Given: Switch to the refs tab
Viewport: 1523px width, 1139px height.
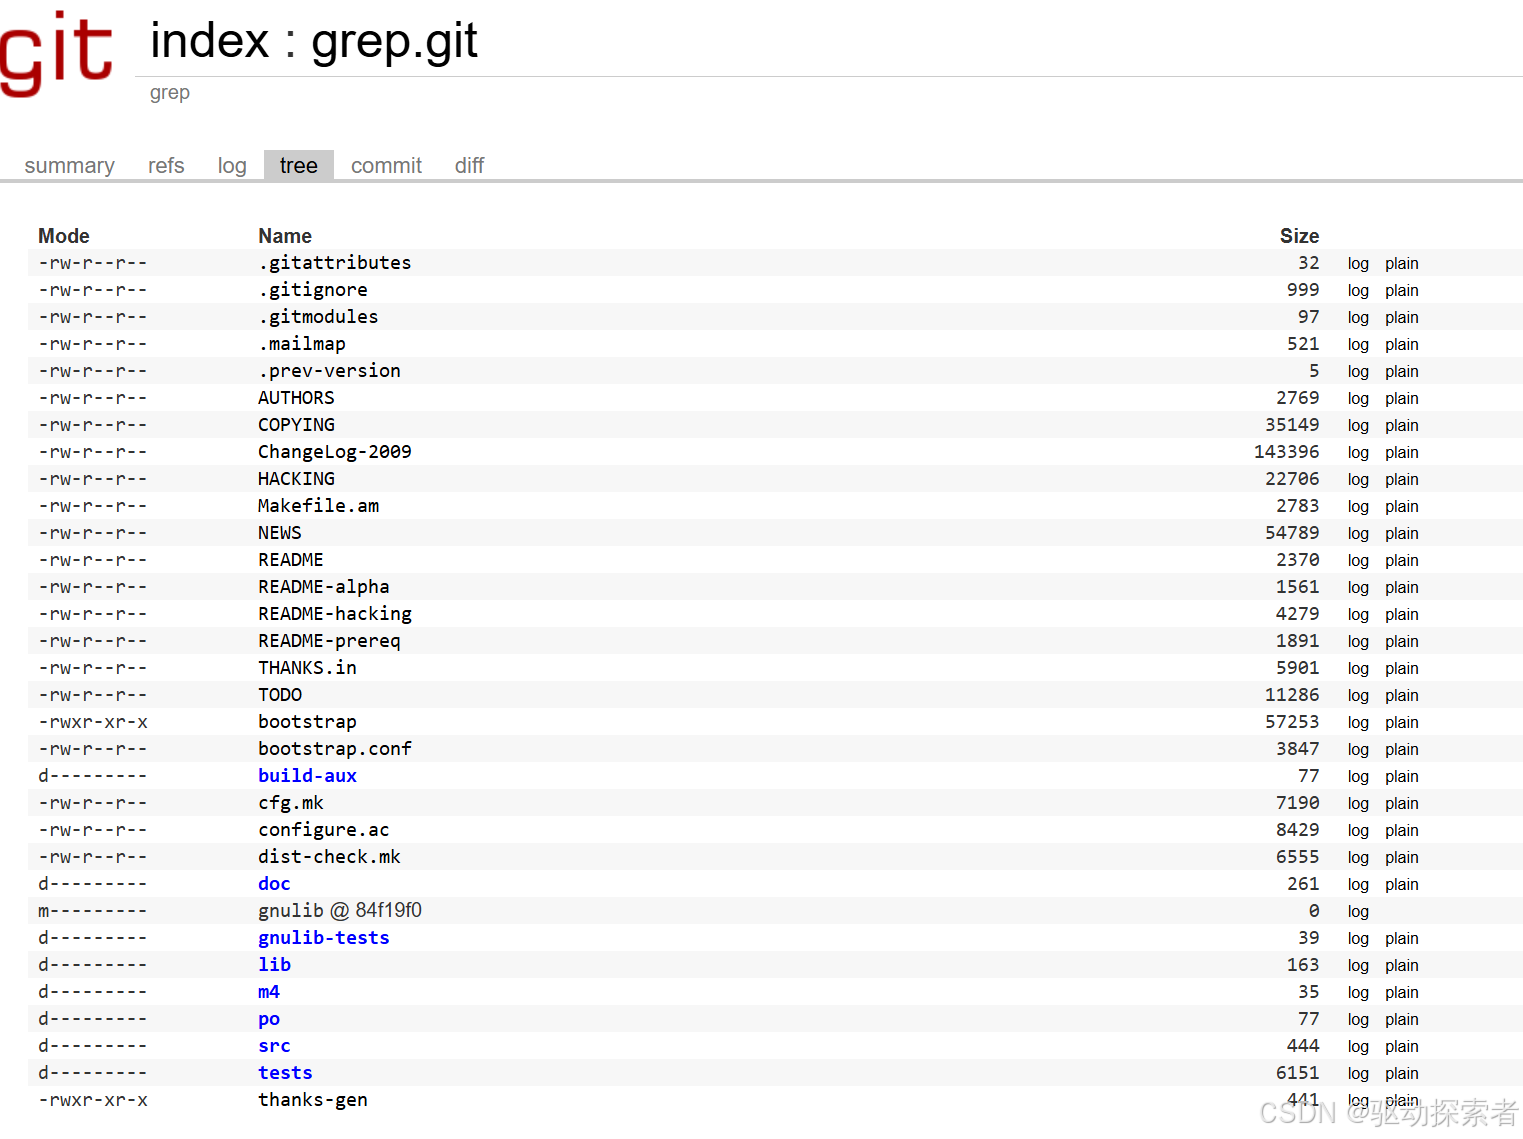Looking at the screenshot, I should (165, 165).
